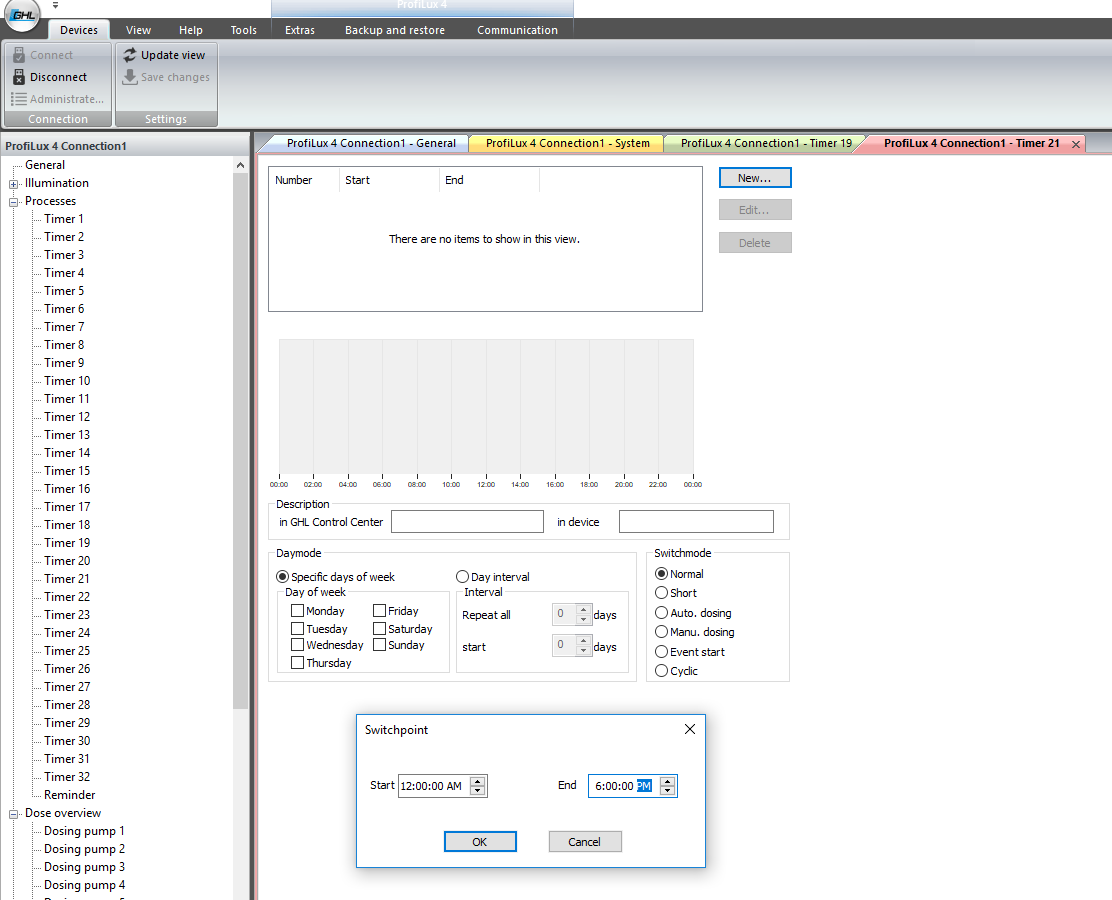The image size is (1112, 900).
Task: Select Dosing pump 4 in the tree
Action: [x=84, y=885]
